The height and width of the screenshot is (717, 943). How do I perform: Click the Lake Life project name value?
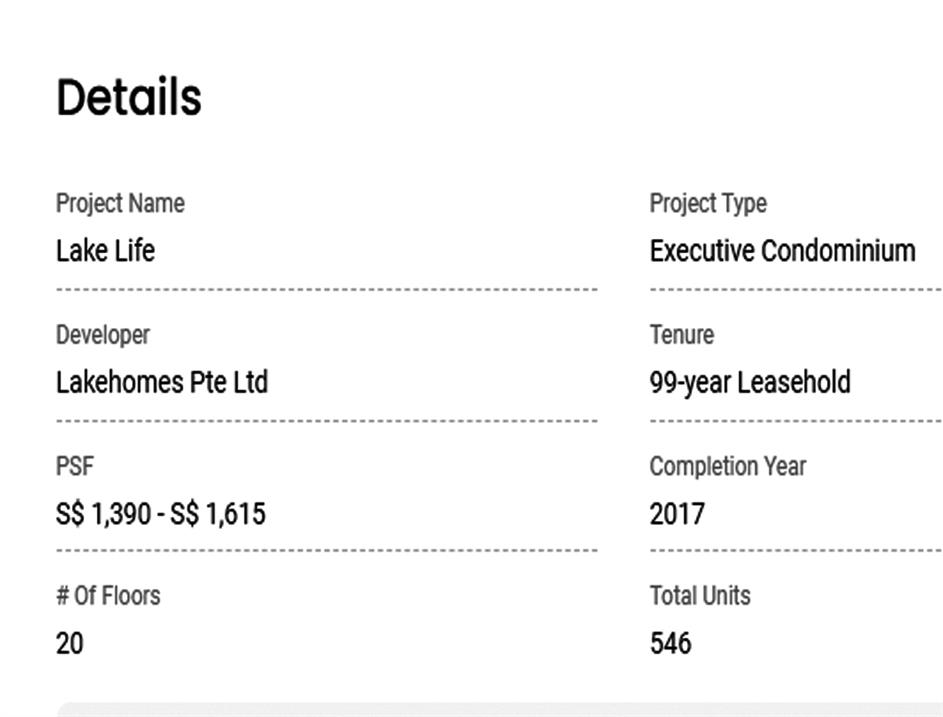coord(105,250)
